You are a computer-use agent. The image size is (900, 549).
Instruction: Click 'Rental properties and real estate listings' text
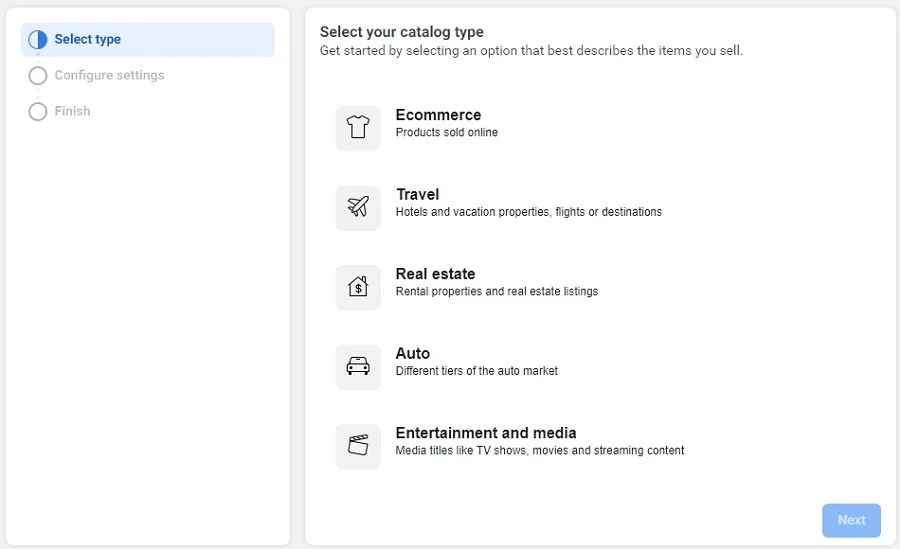pyautogui.click(x=496, y=292)
